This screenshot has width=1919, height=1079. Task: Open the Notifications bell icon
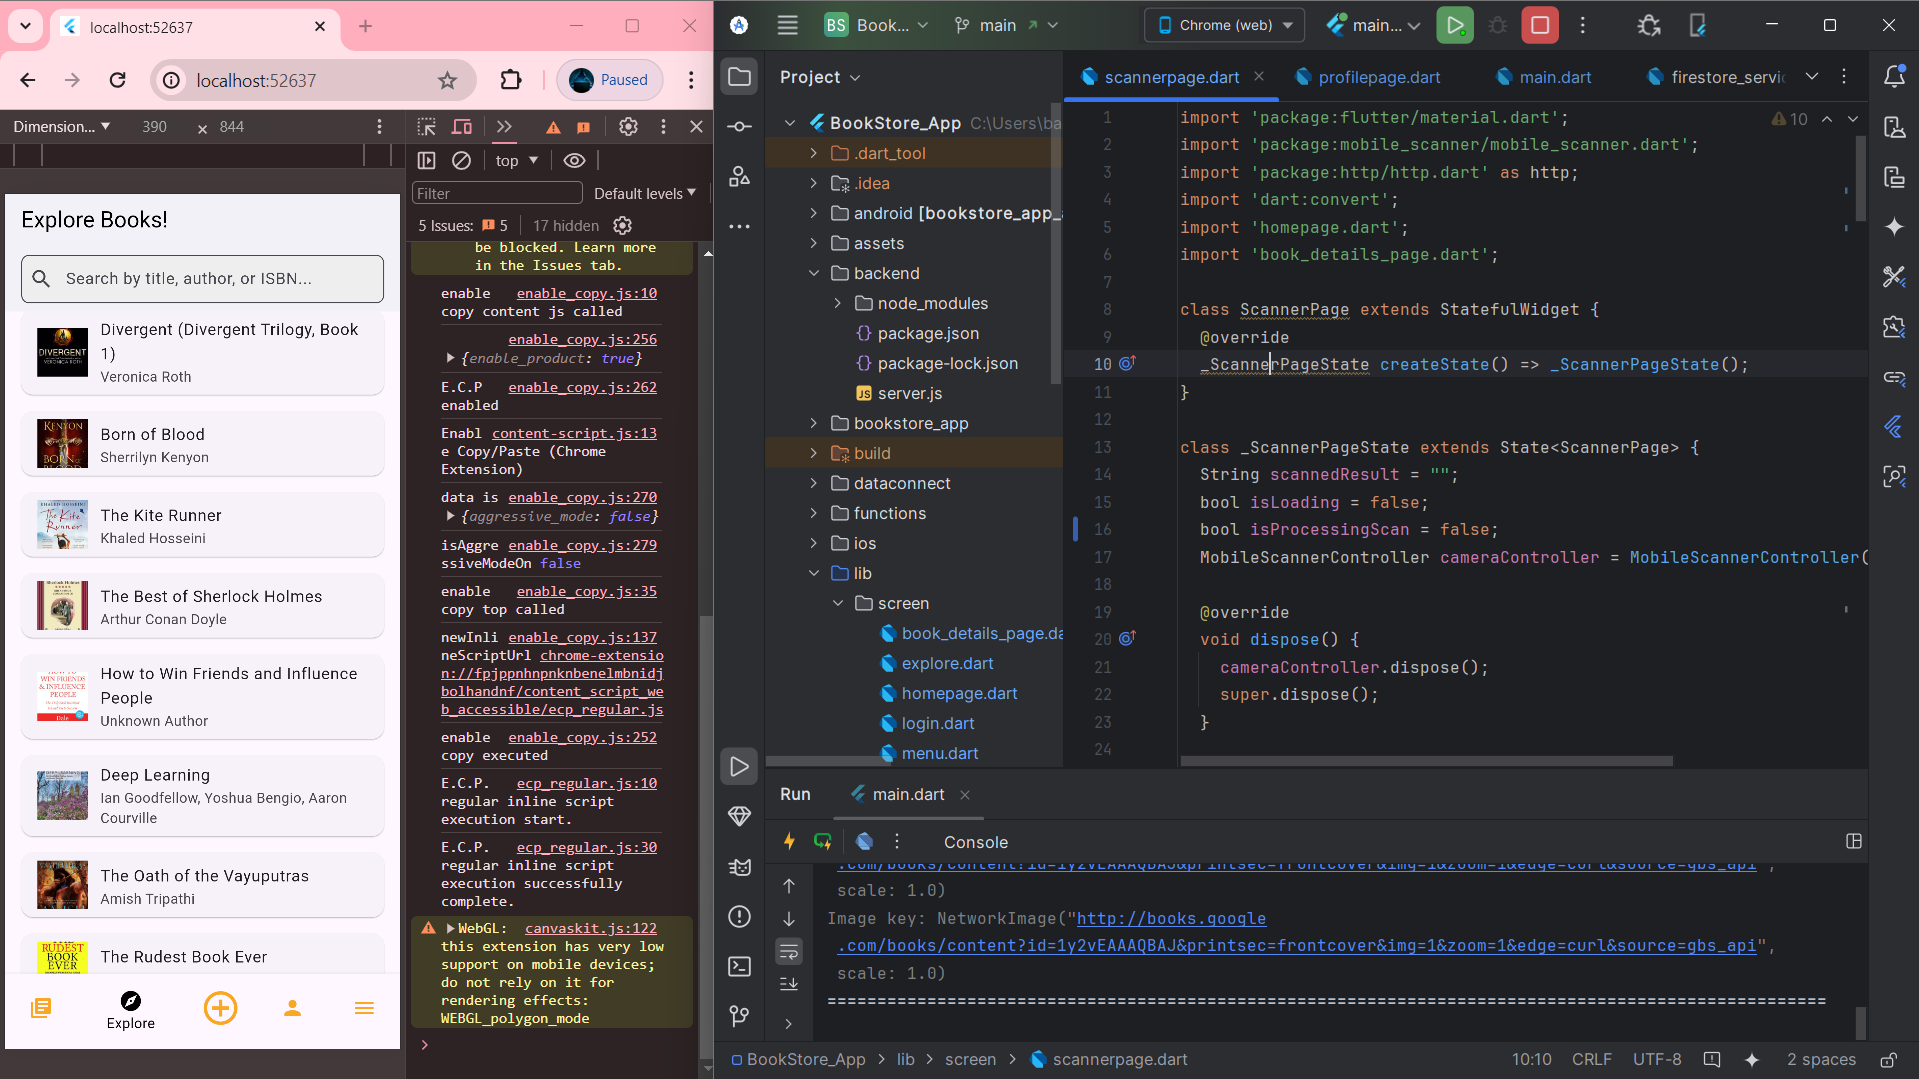point(1894,77)
